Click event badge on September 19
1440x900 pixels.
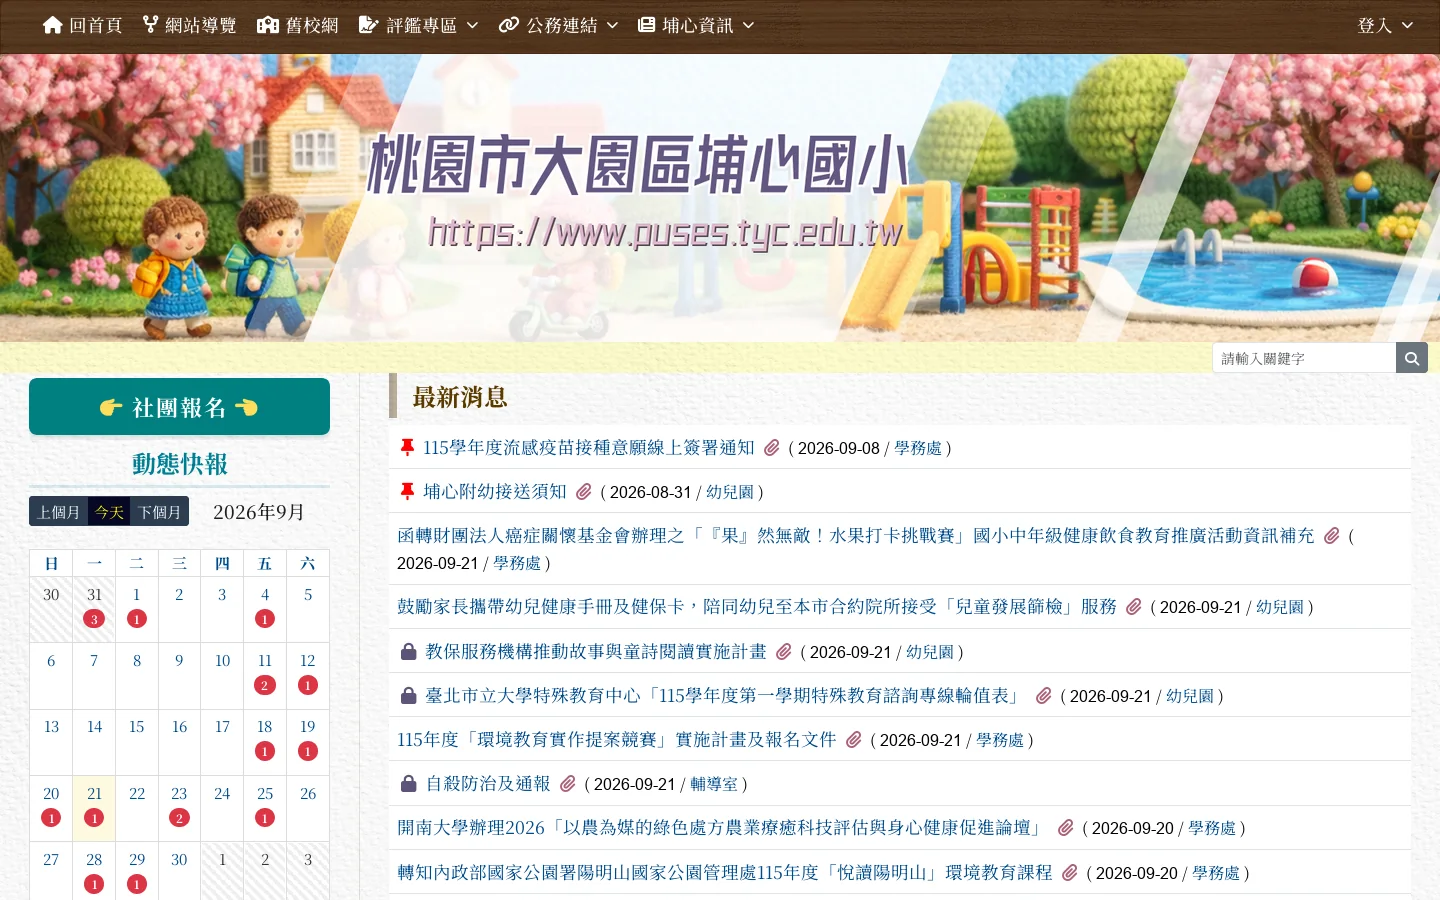point(308,751)
